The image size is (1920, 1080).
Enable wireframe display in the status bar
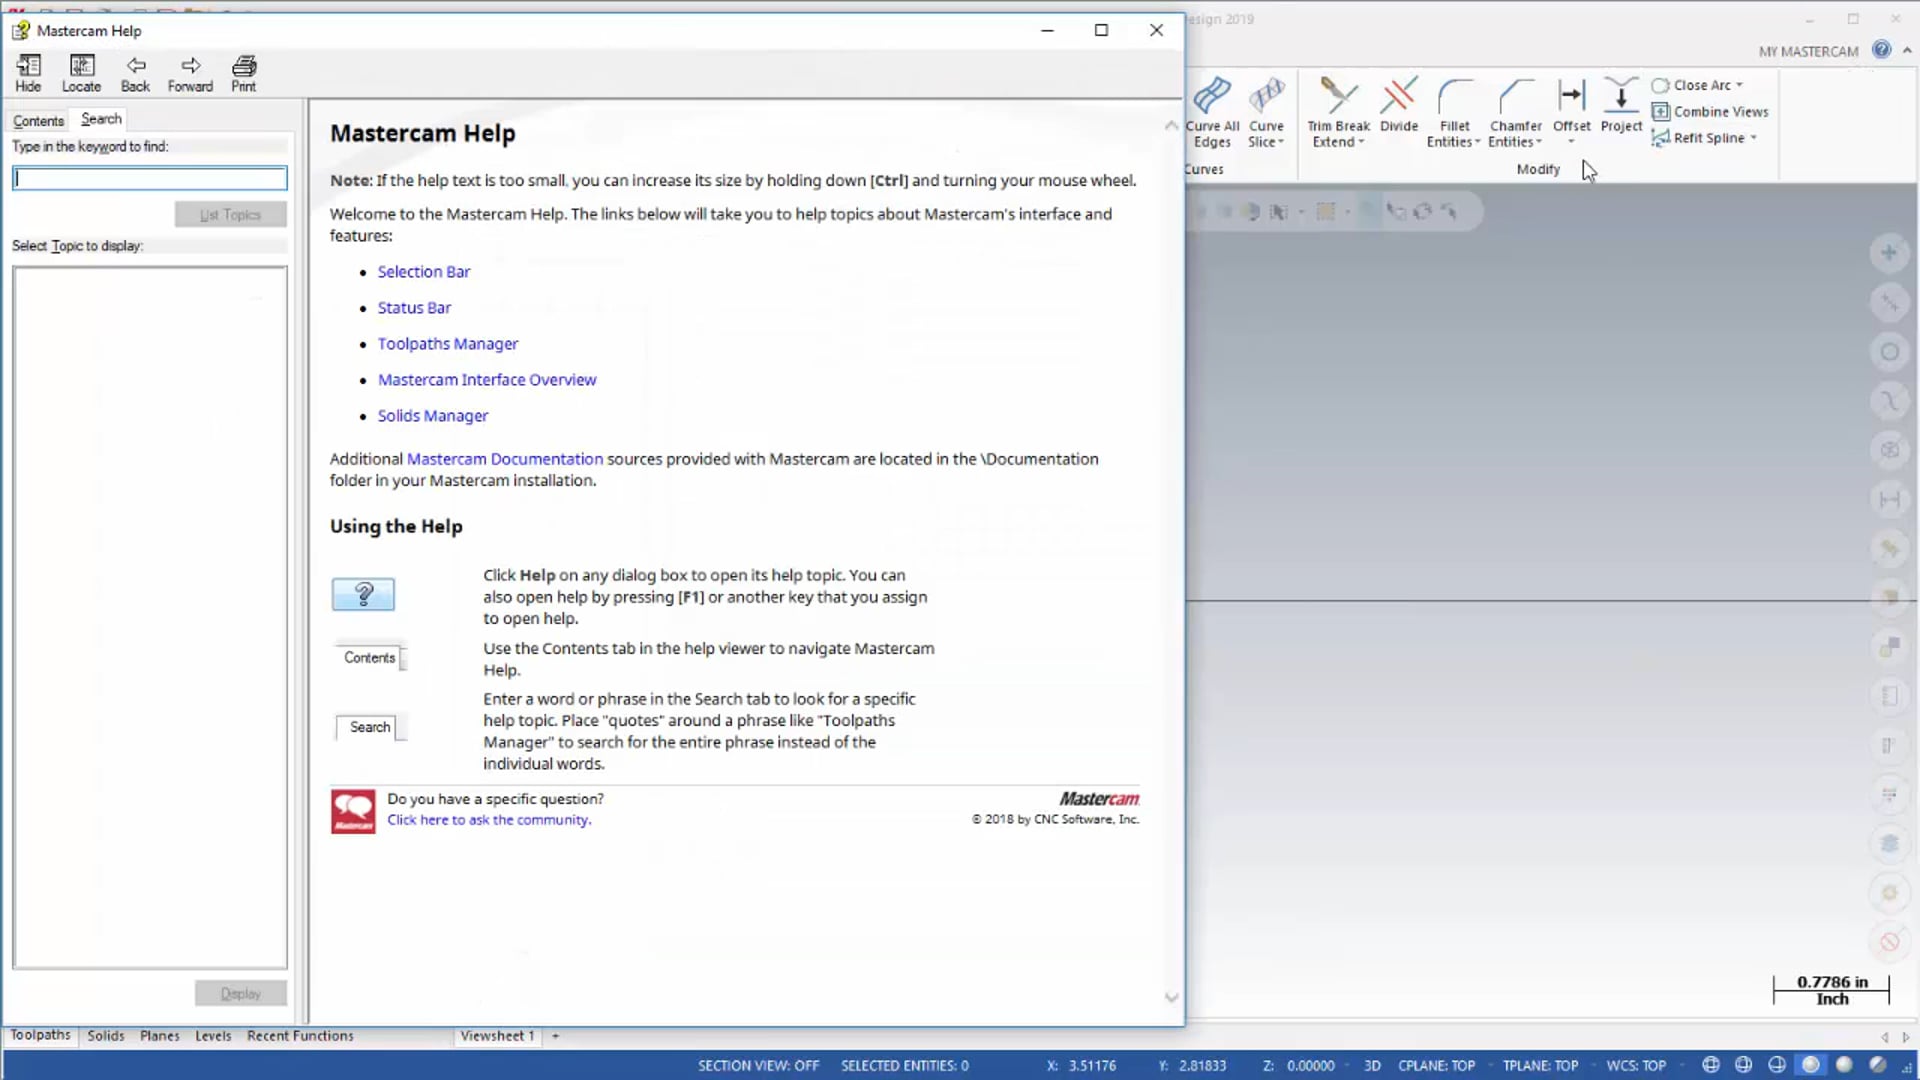coord(1711,1065)
